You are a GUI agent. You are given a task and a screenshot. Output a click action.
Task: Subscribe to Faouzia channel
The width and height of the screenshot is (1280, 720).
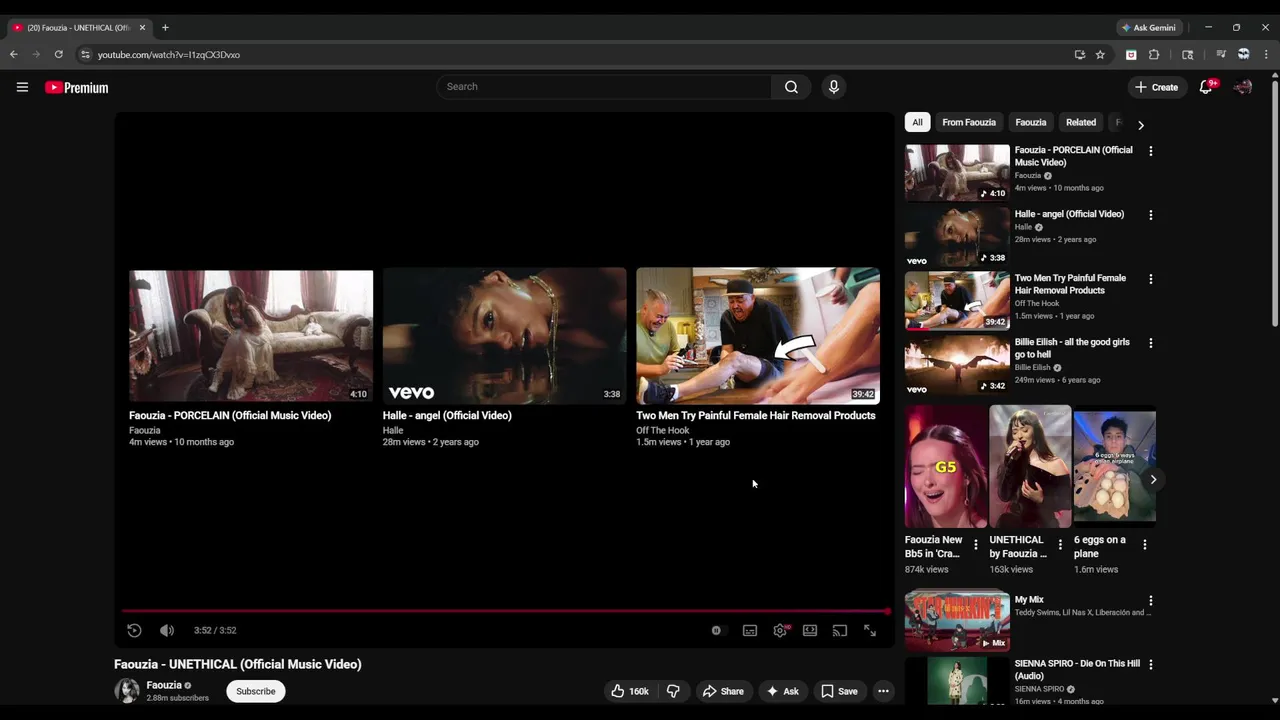(256, 691)
